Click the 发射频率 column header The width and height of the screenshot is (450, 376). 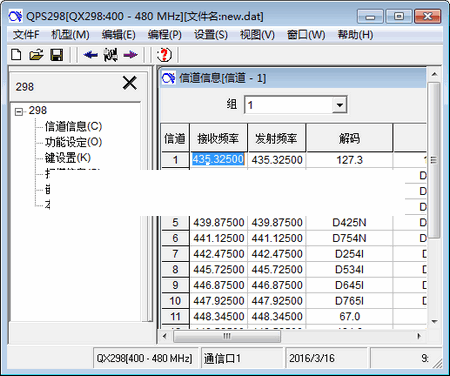click(276, 138)
